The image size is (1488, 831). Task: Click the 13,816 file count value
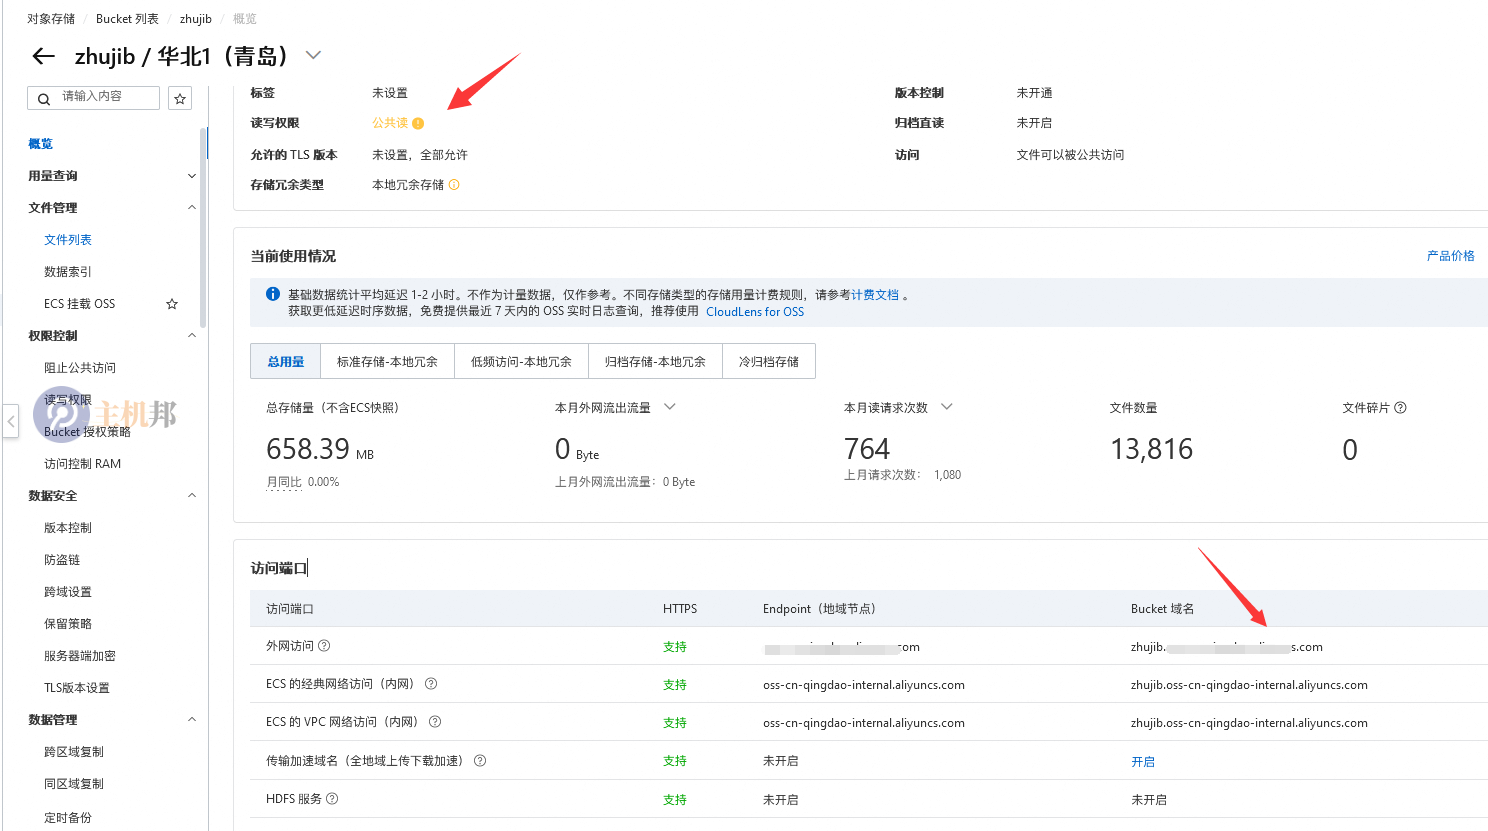pyautogui.click(x=1151, y=449)
